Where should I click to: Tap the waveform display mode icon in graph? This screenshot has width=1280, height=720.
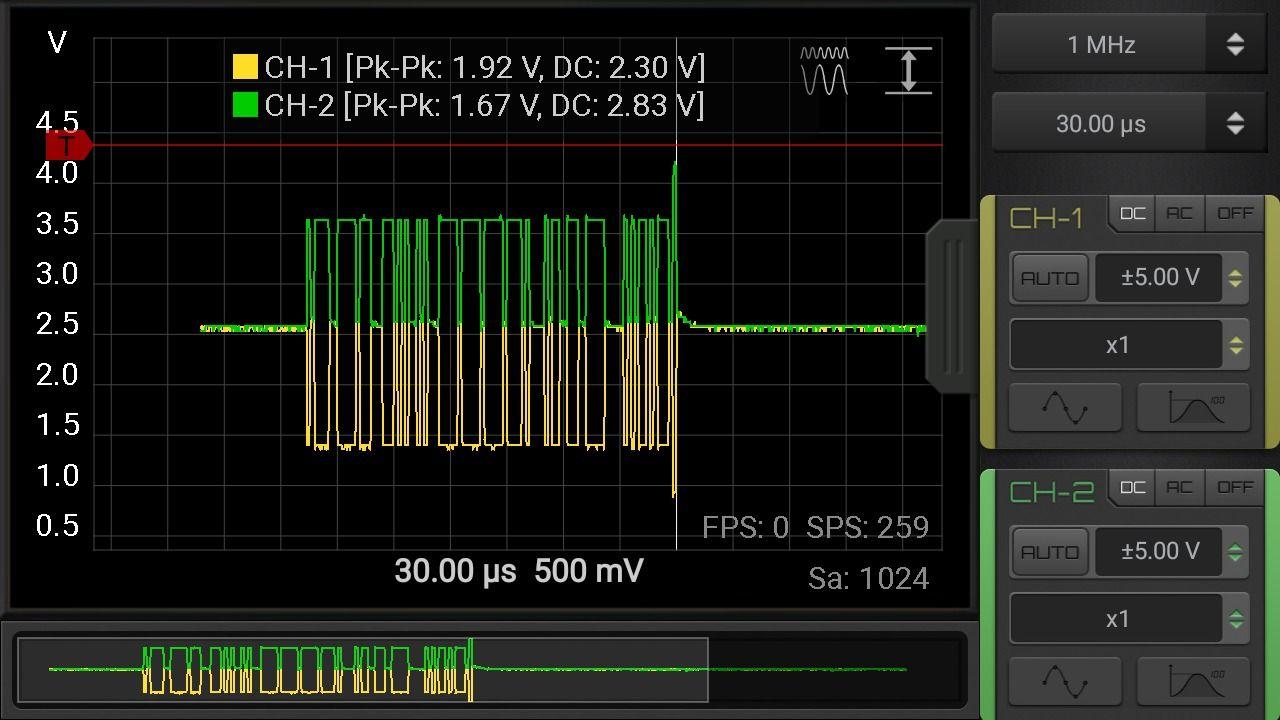(x=824, y=71)
